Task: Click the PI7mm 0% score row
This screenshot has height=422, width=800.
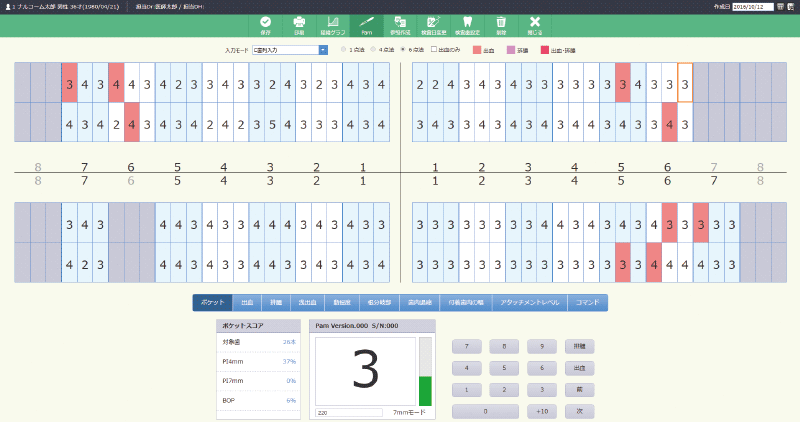Action: coord(259,381)
